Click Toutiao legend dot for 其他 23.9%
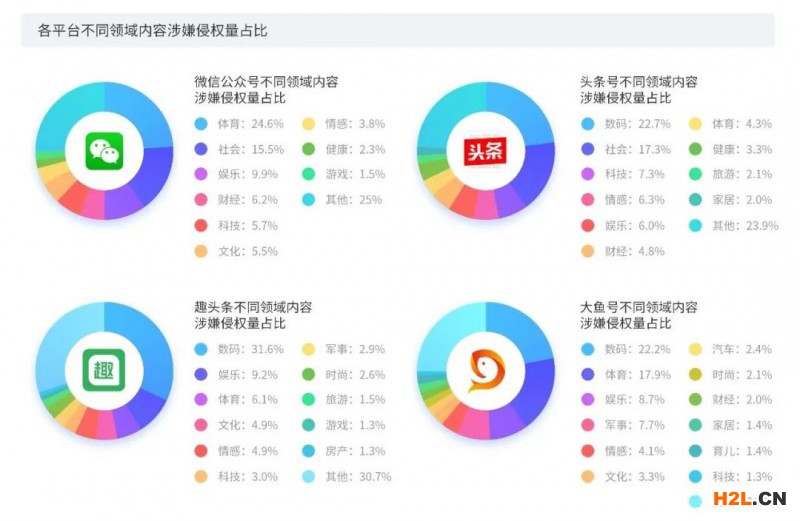The image size is (800, 521). (695, 226)
